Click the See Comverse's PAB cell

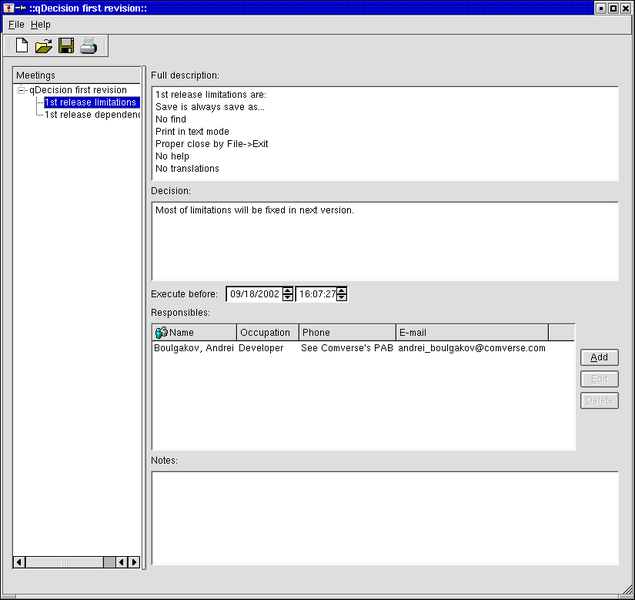click(347, 348)
